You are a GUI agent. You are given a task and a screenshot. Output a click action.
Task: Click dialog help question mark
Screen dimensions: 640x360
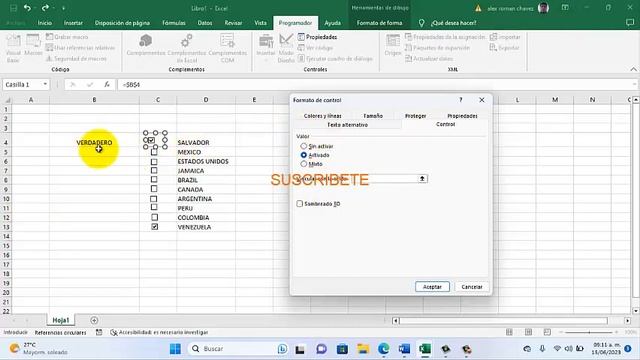pyautogui.click(x=461, y=100)
